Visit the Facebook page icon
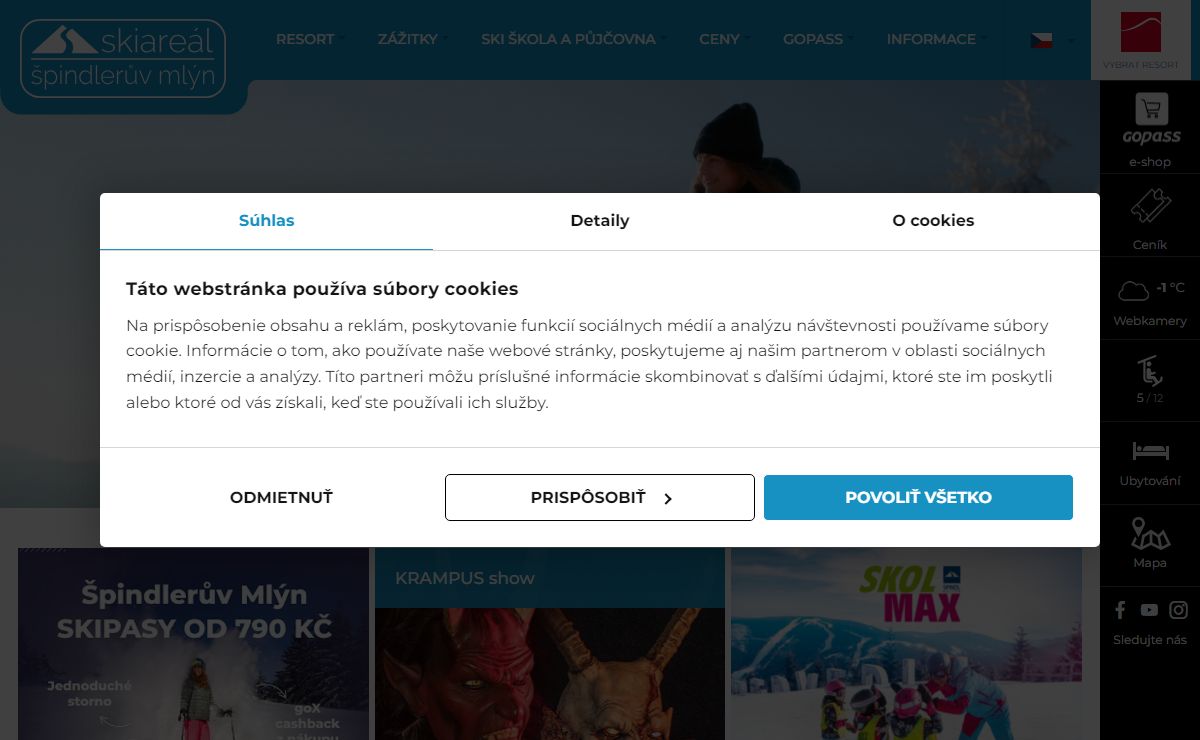 point(1120,610)
